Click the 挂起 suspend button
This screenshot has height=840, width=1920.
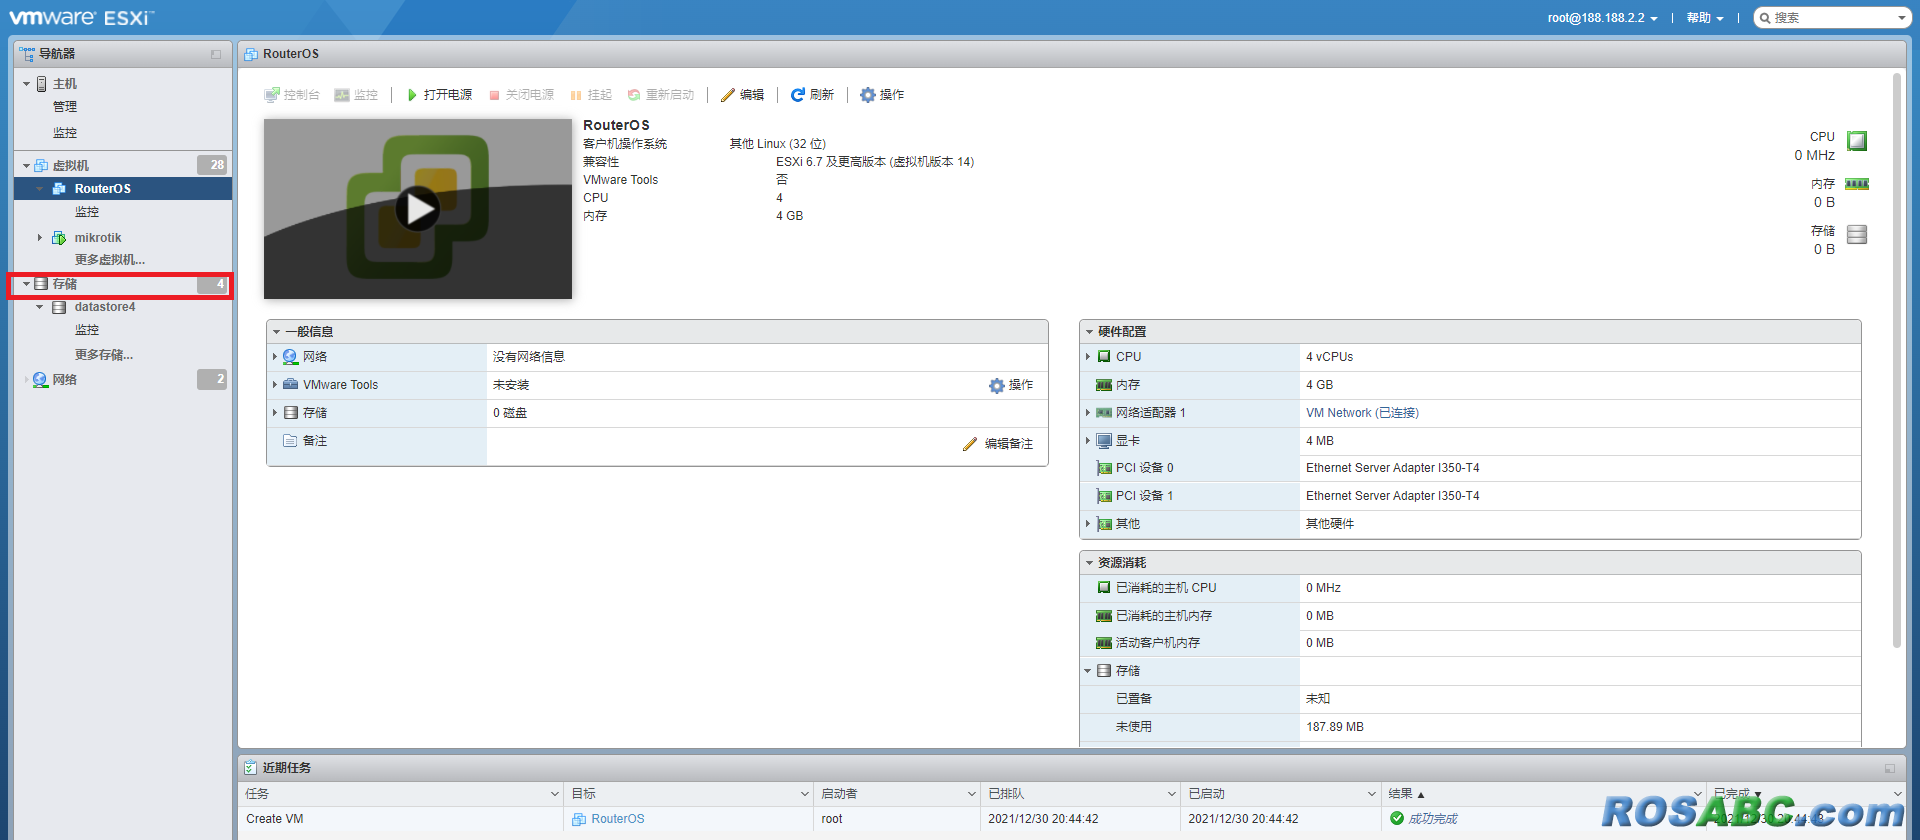[x=590, y=95]
